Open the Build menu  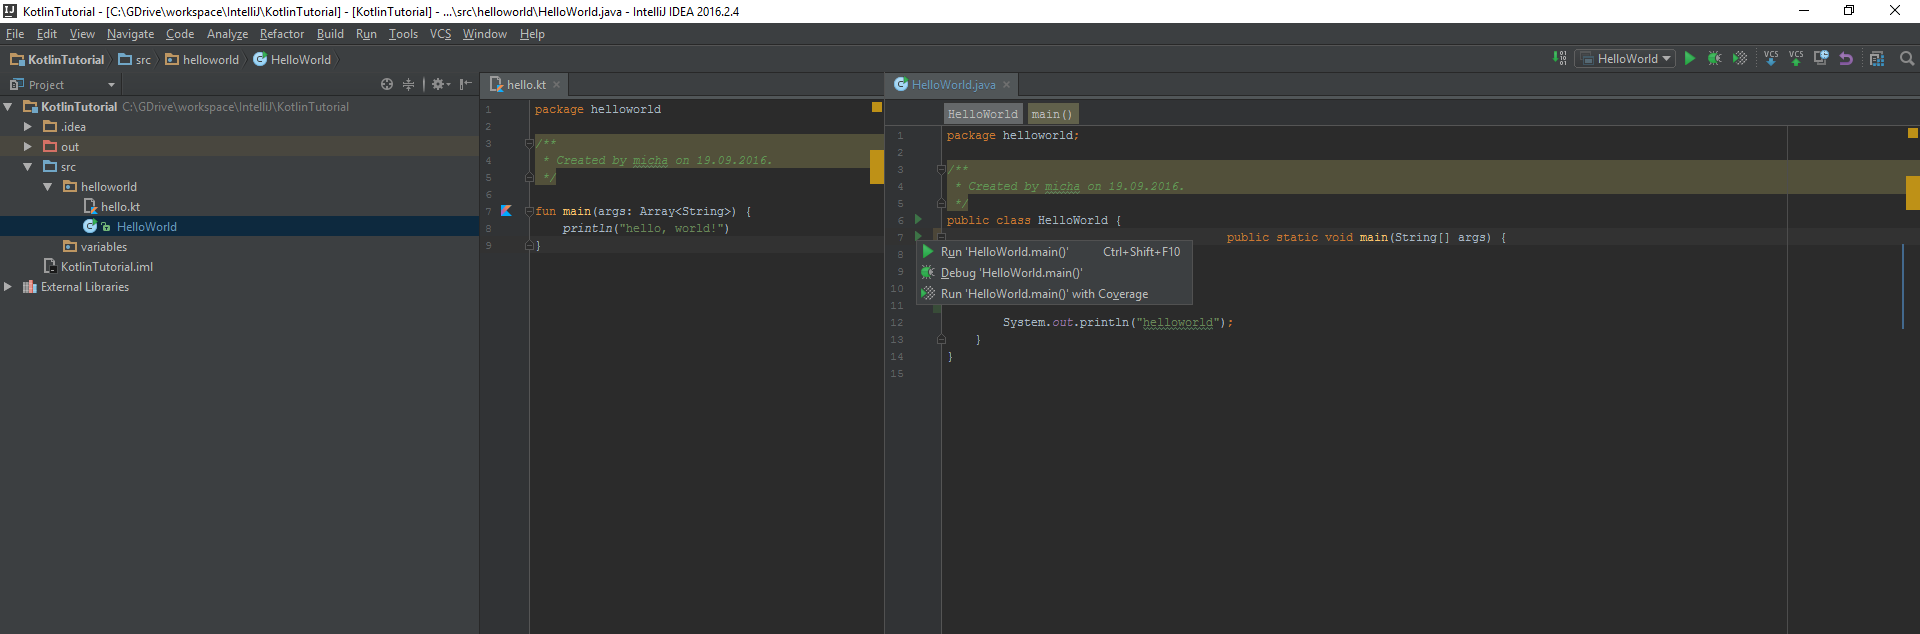pyautogui.click(x=330, y=34)
